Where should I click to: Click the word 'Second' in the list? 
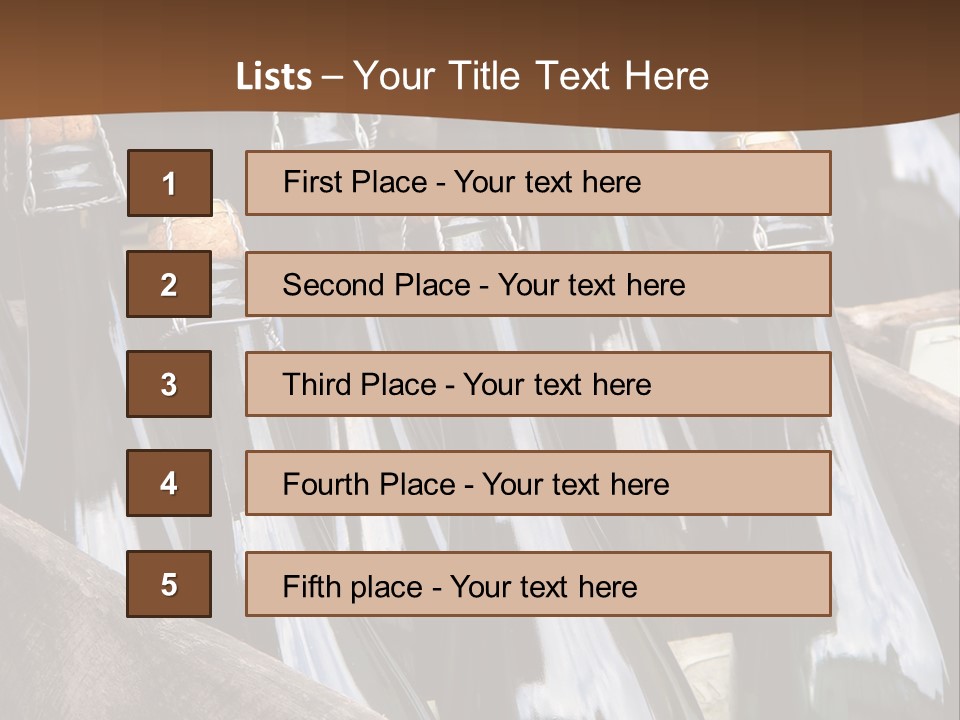click(328, 285)
